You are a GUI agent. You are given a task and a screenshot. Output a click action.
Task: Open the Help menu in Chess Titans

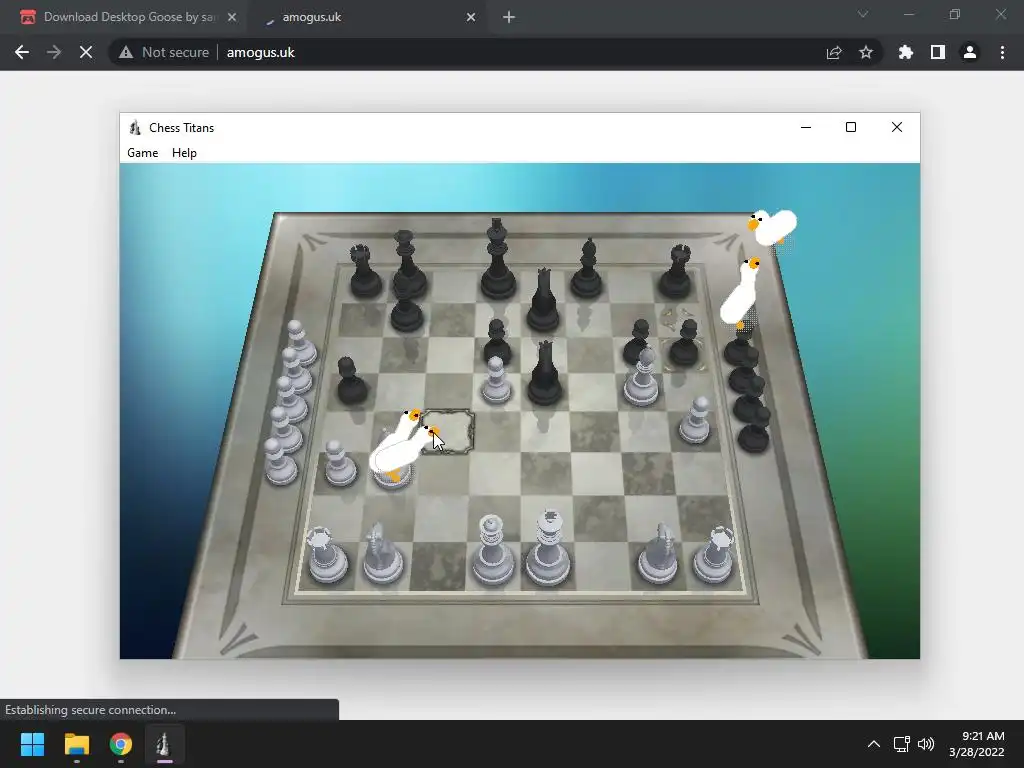pos(184,153)
